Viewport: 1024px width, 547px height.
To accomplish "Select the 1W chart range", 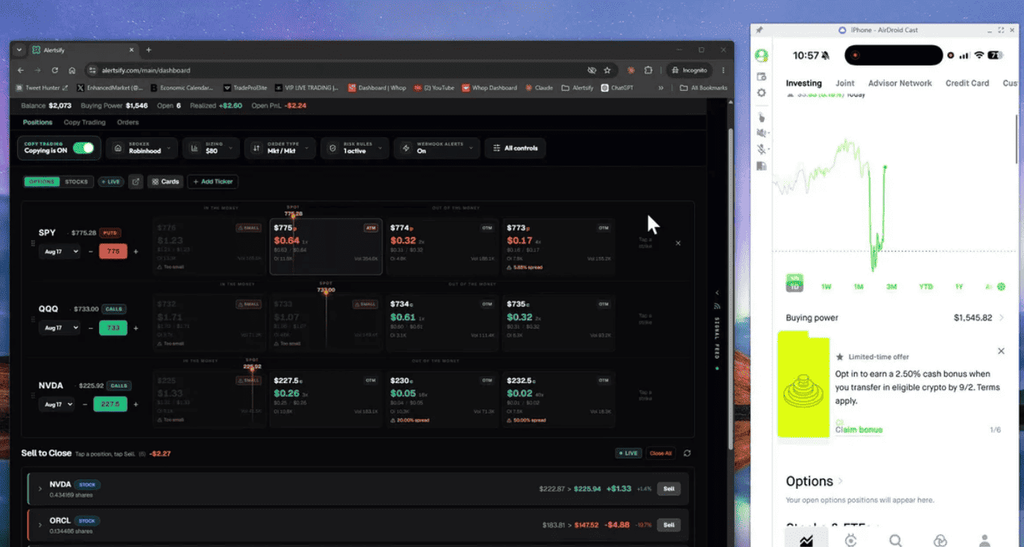I will pyautogui.click(x=825, y=287).
